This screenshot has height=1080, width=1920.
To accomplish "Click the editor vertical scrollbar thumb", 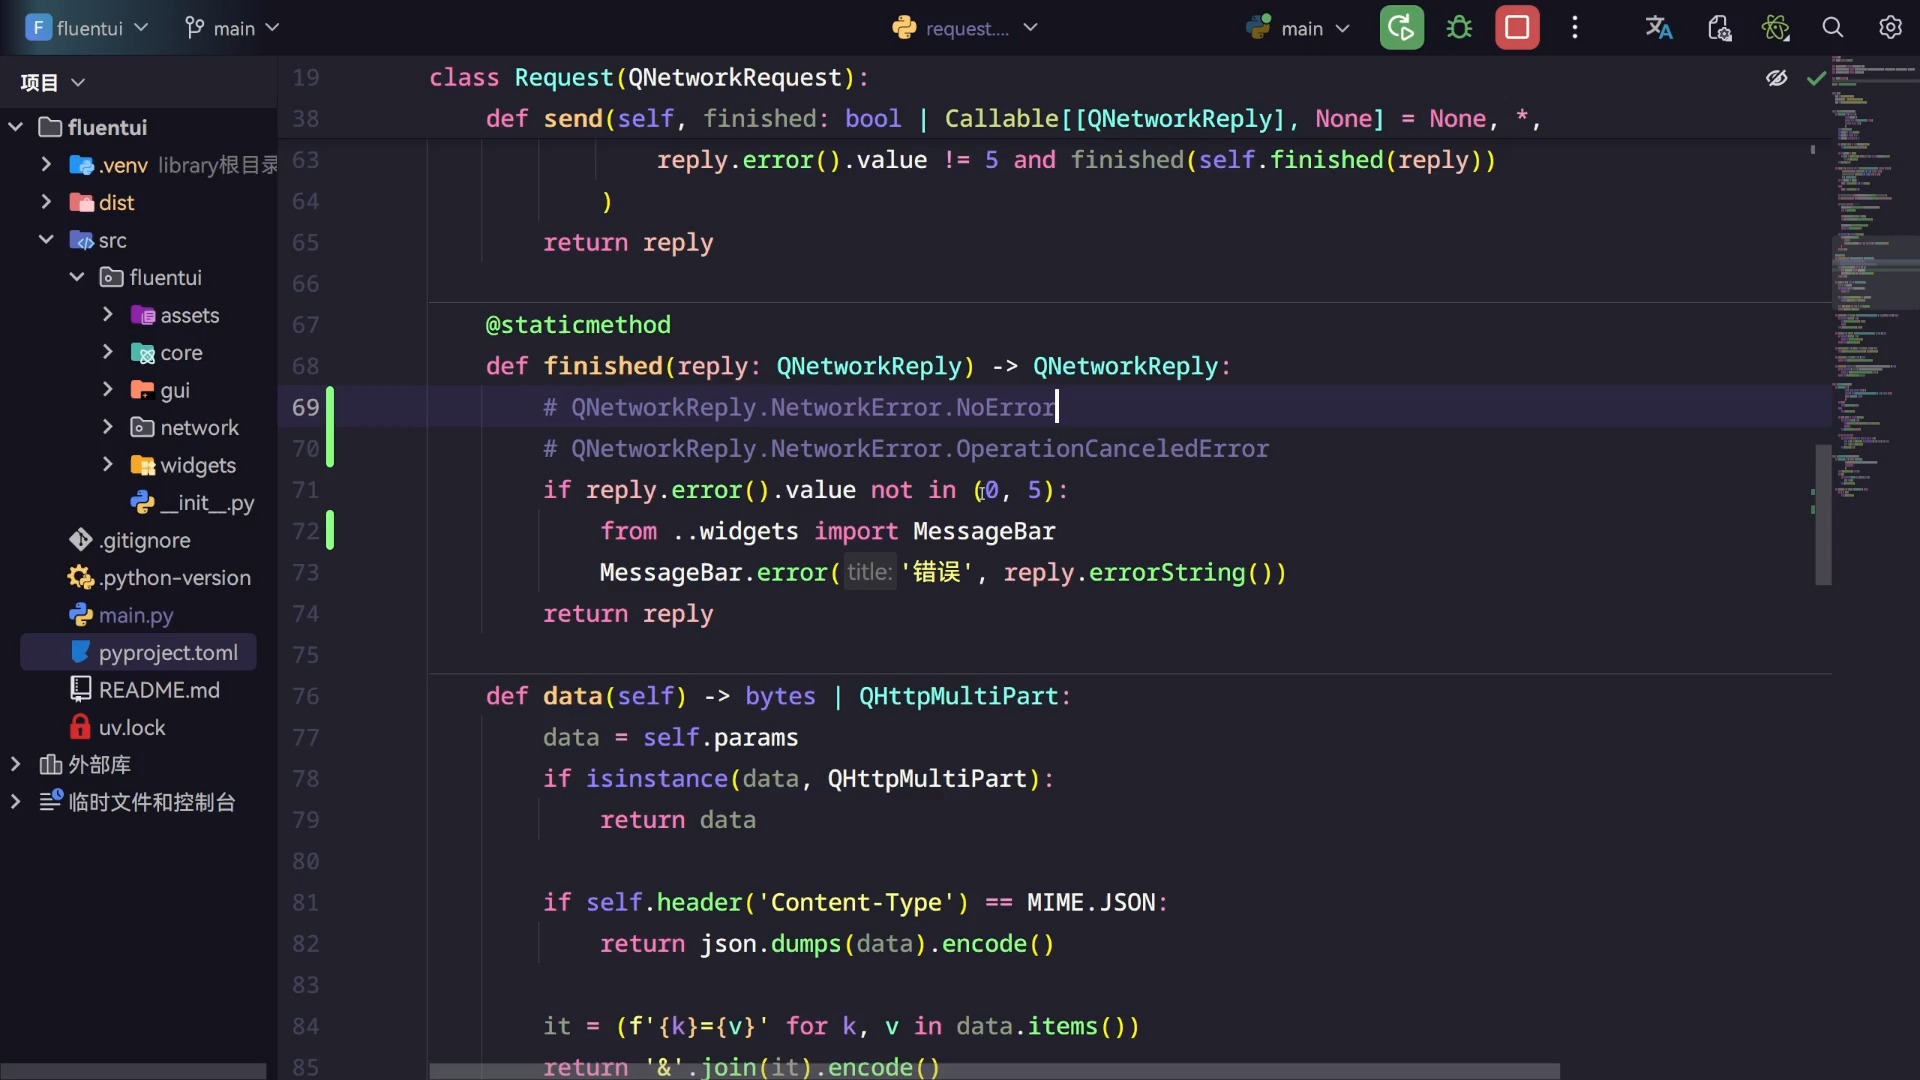I will 1824,514.
